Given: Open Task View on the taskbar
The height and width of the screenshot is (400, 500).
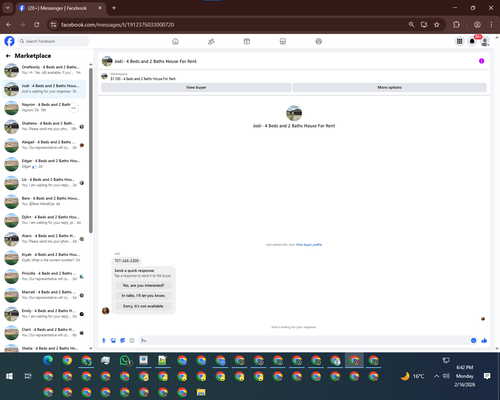Looking at the screenshot, I should [28, 376].
